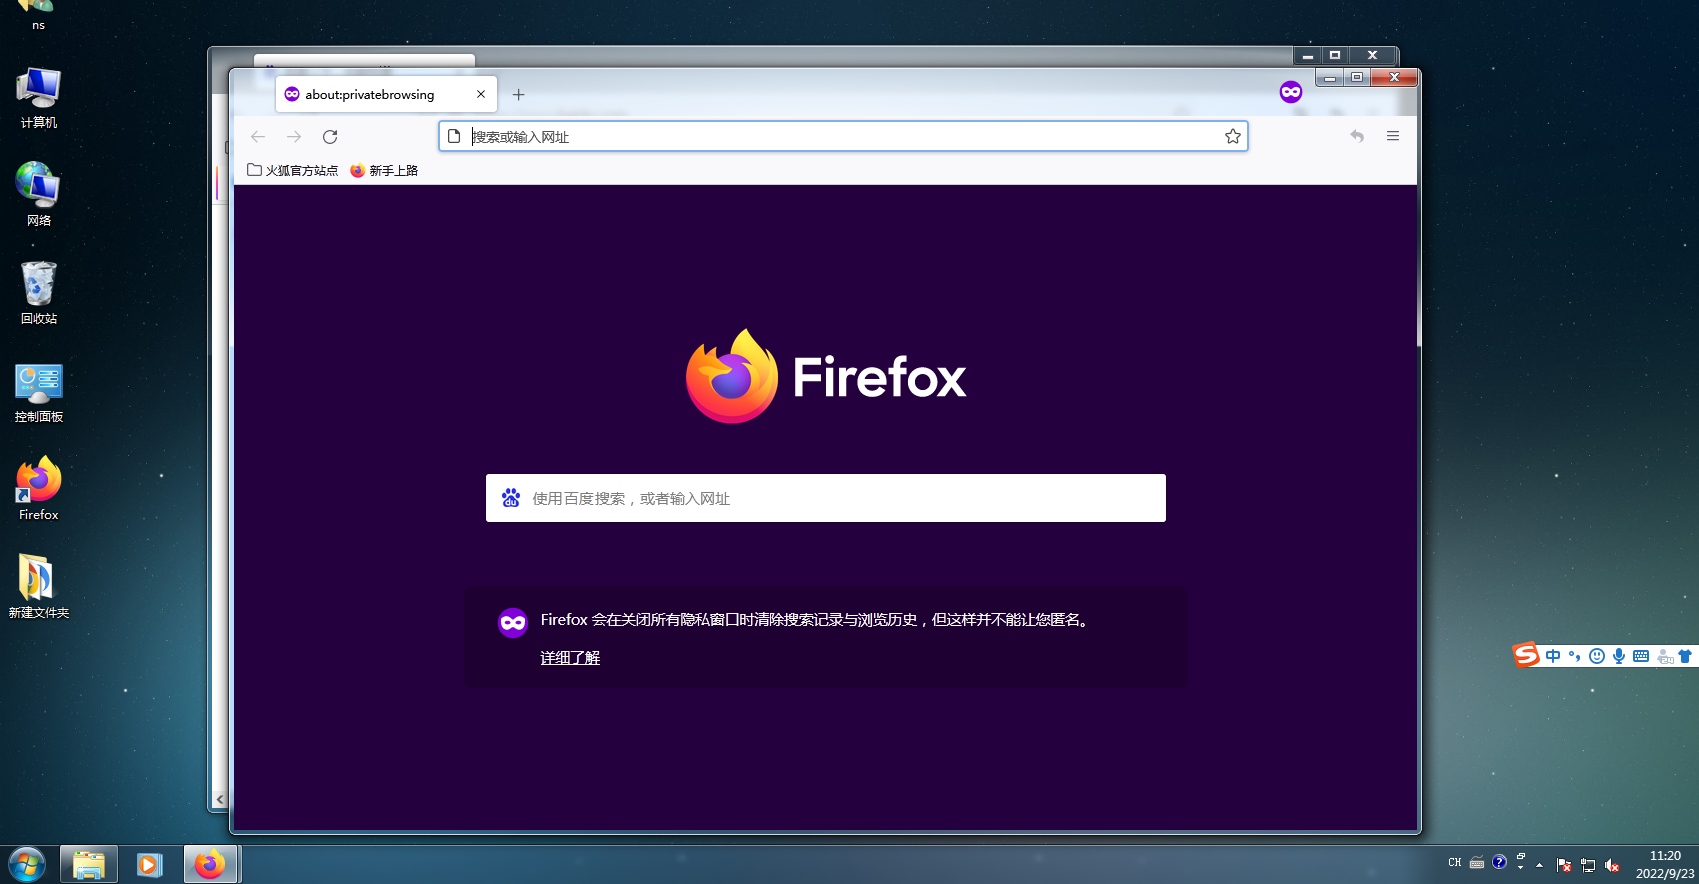This screenshot has width=1699, height=884.
Task: Open the Action Center flag icon
Action: click(x=1564, y=865)
